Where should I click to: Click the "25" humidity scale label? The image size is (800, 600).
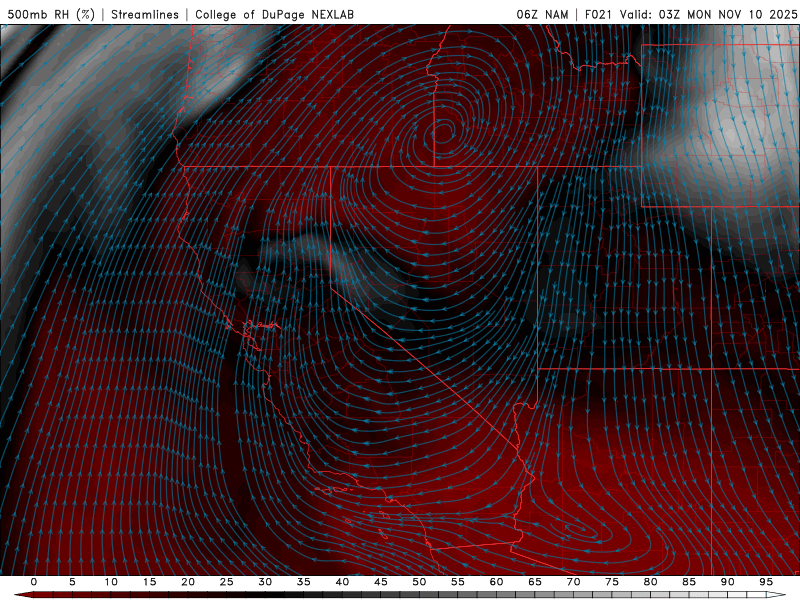click(227, 582)
